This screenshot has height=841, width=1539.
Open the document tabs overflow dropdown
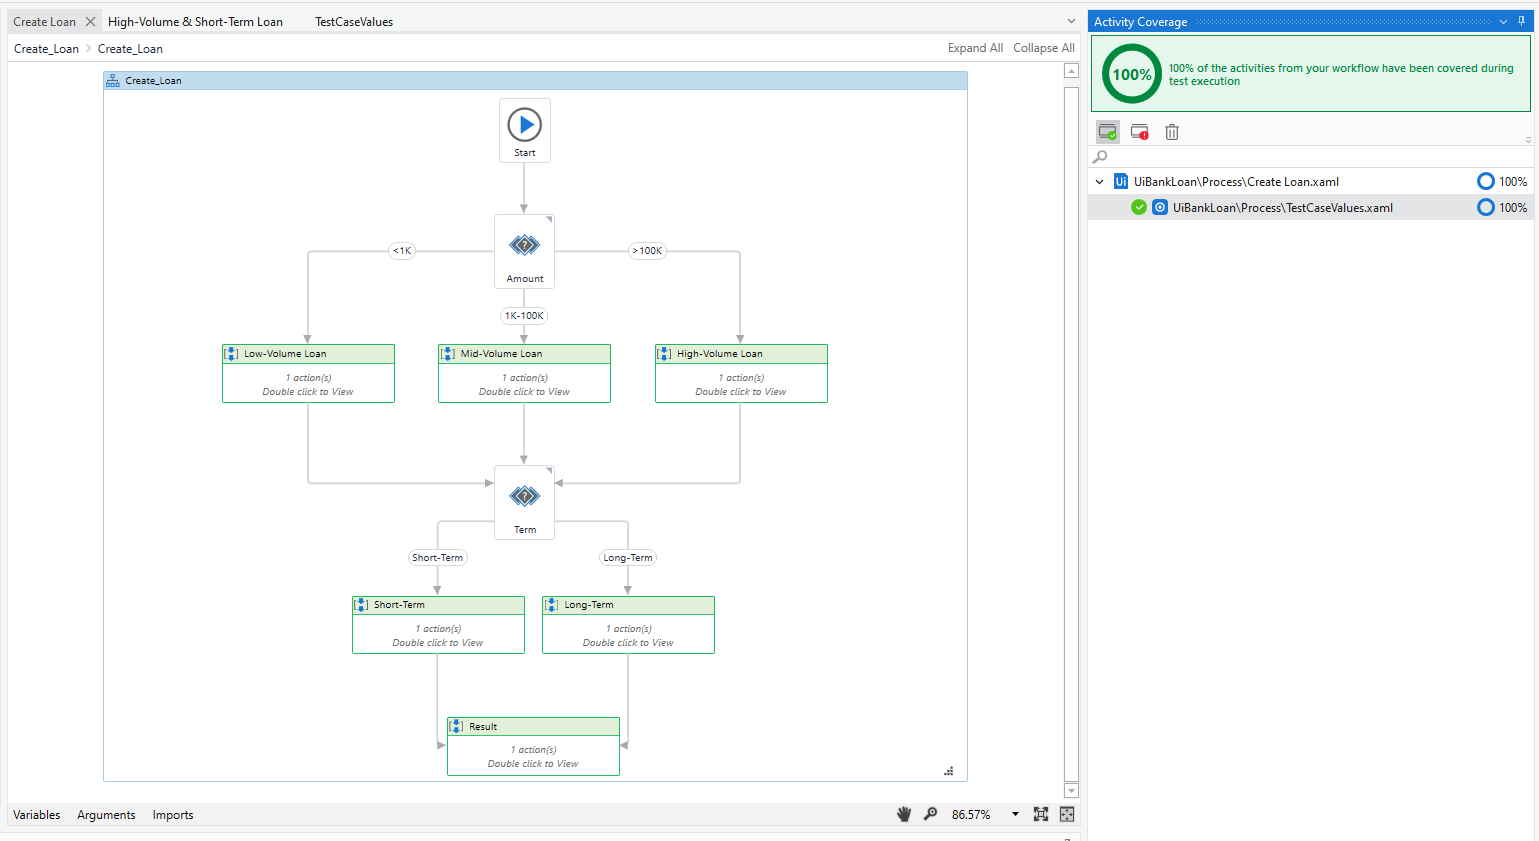(1071, 21)
